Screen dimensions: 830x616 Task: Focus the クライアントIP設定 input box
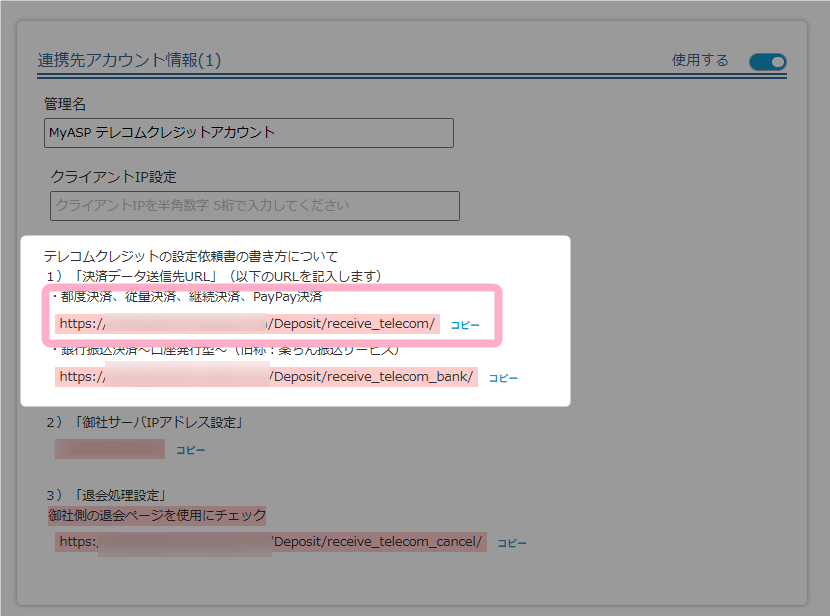pos(254,206)
